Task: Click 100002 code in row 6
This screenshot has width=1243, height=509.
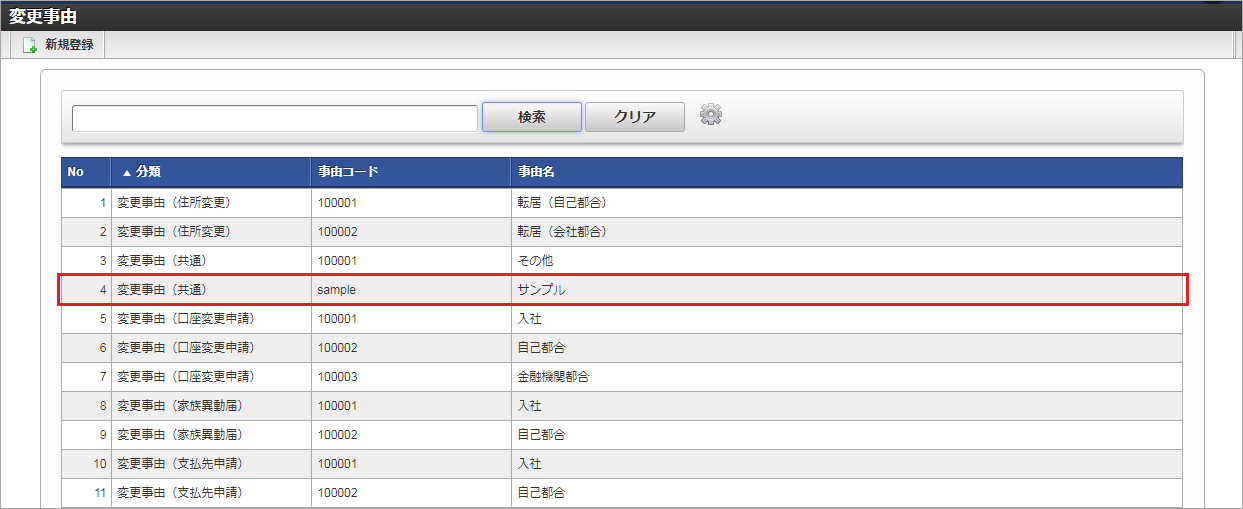Action: point(337,348)
